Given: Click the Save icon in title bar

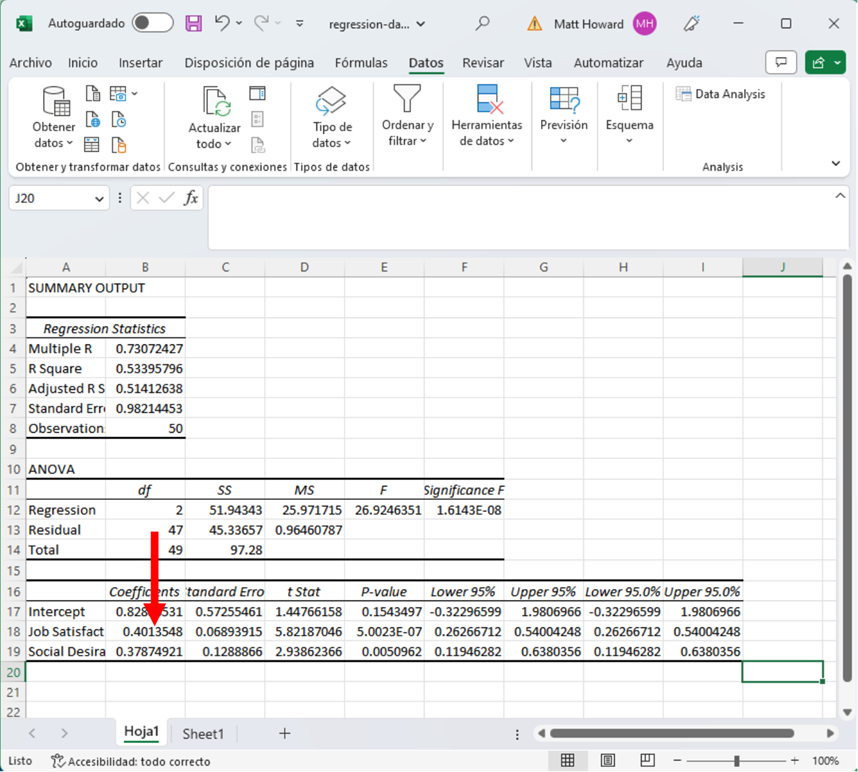Looking at the screenshot, I should click(x=194, y=23).
